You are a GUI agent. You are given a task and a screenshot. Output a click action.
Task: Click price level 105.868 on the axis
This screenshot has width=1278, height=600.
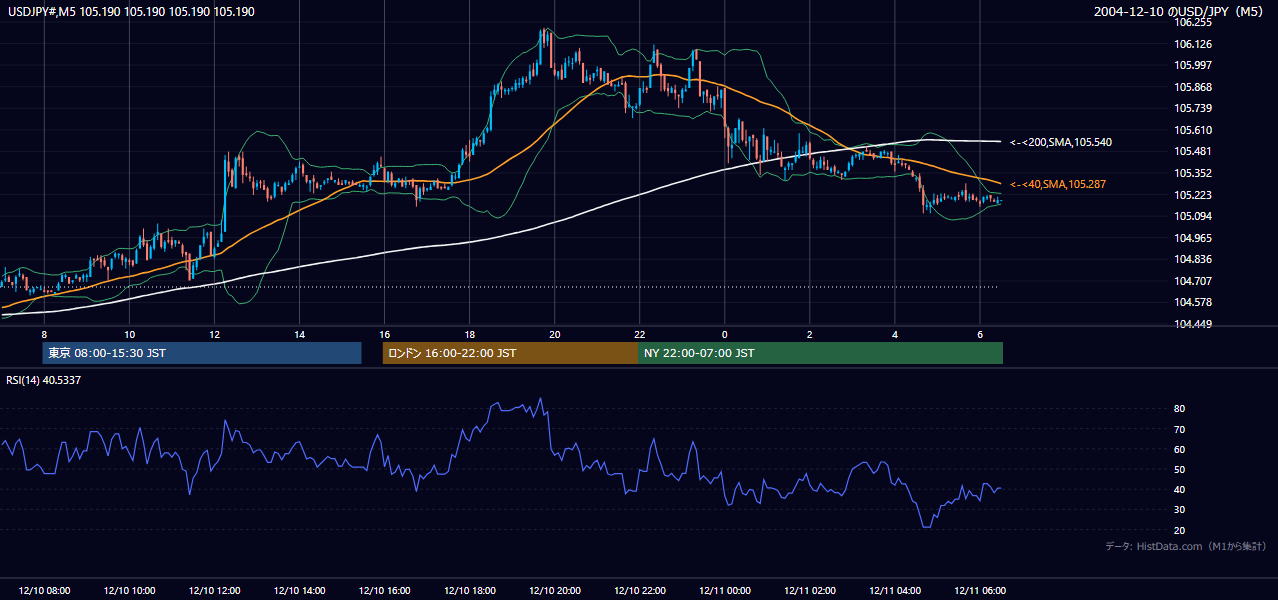(x=1194, y=87)
